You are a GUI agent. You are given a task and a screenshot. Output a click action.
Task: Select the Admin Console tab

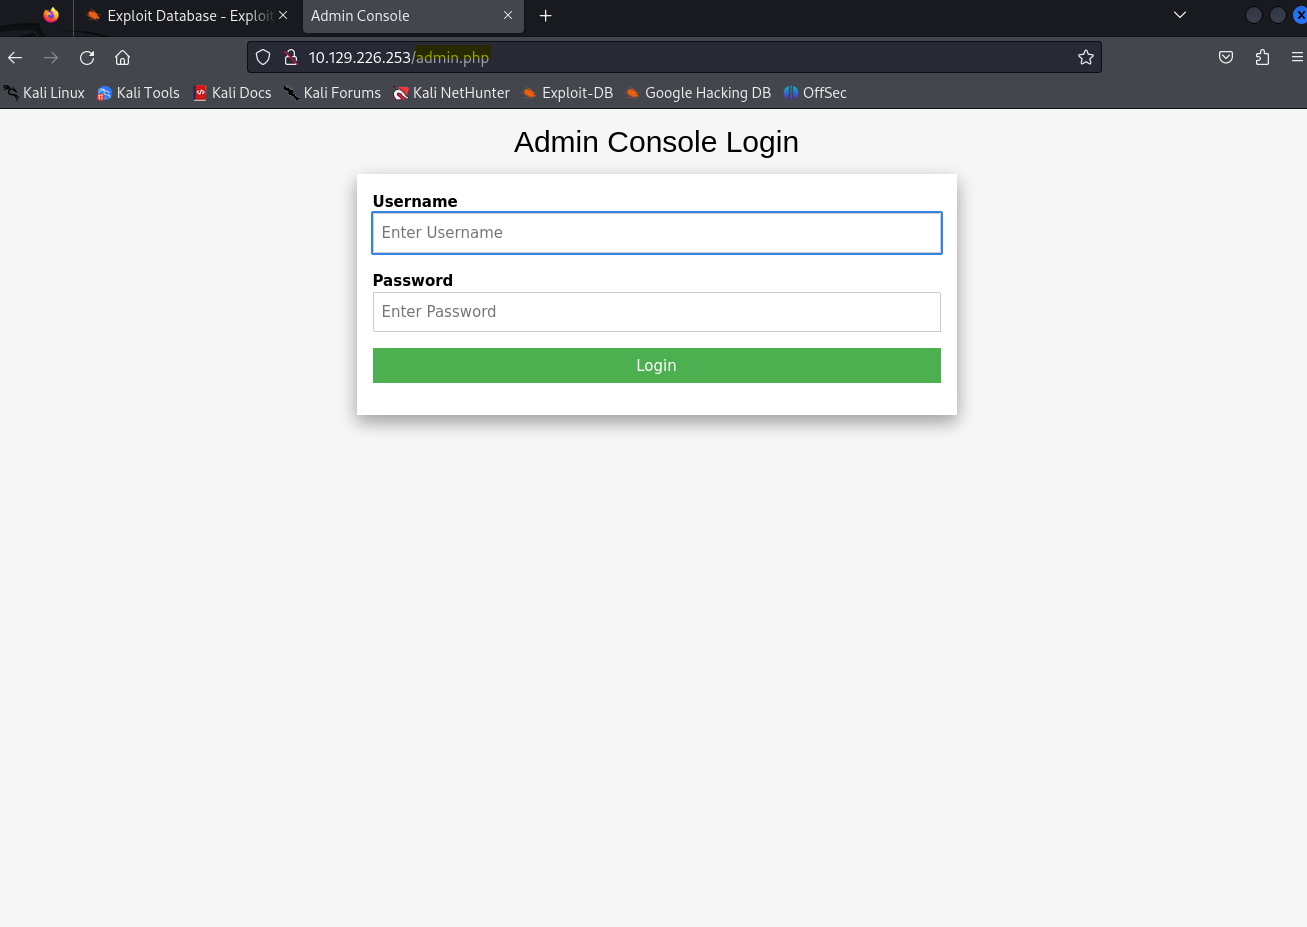[x=400, y=16]
